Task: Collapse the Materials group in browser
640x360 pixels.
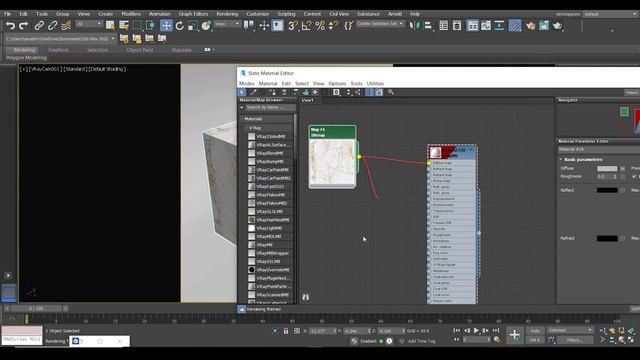Action: 242,119
